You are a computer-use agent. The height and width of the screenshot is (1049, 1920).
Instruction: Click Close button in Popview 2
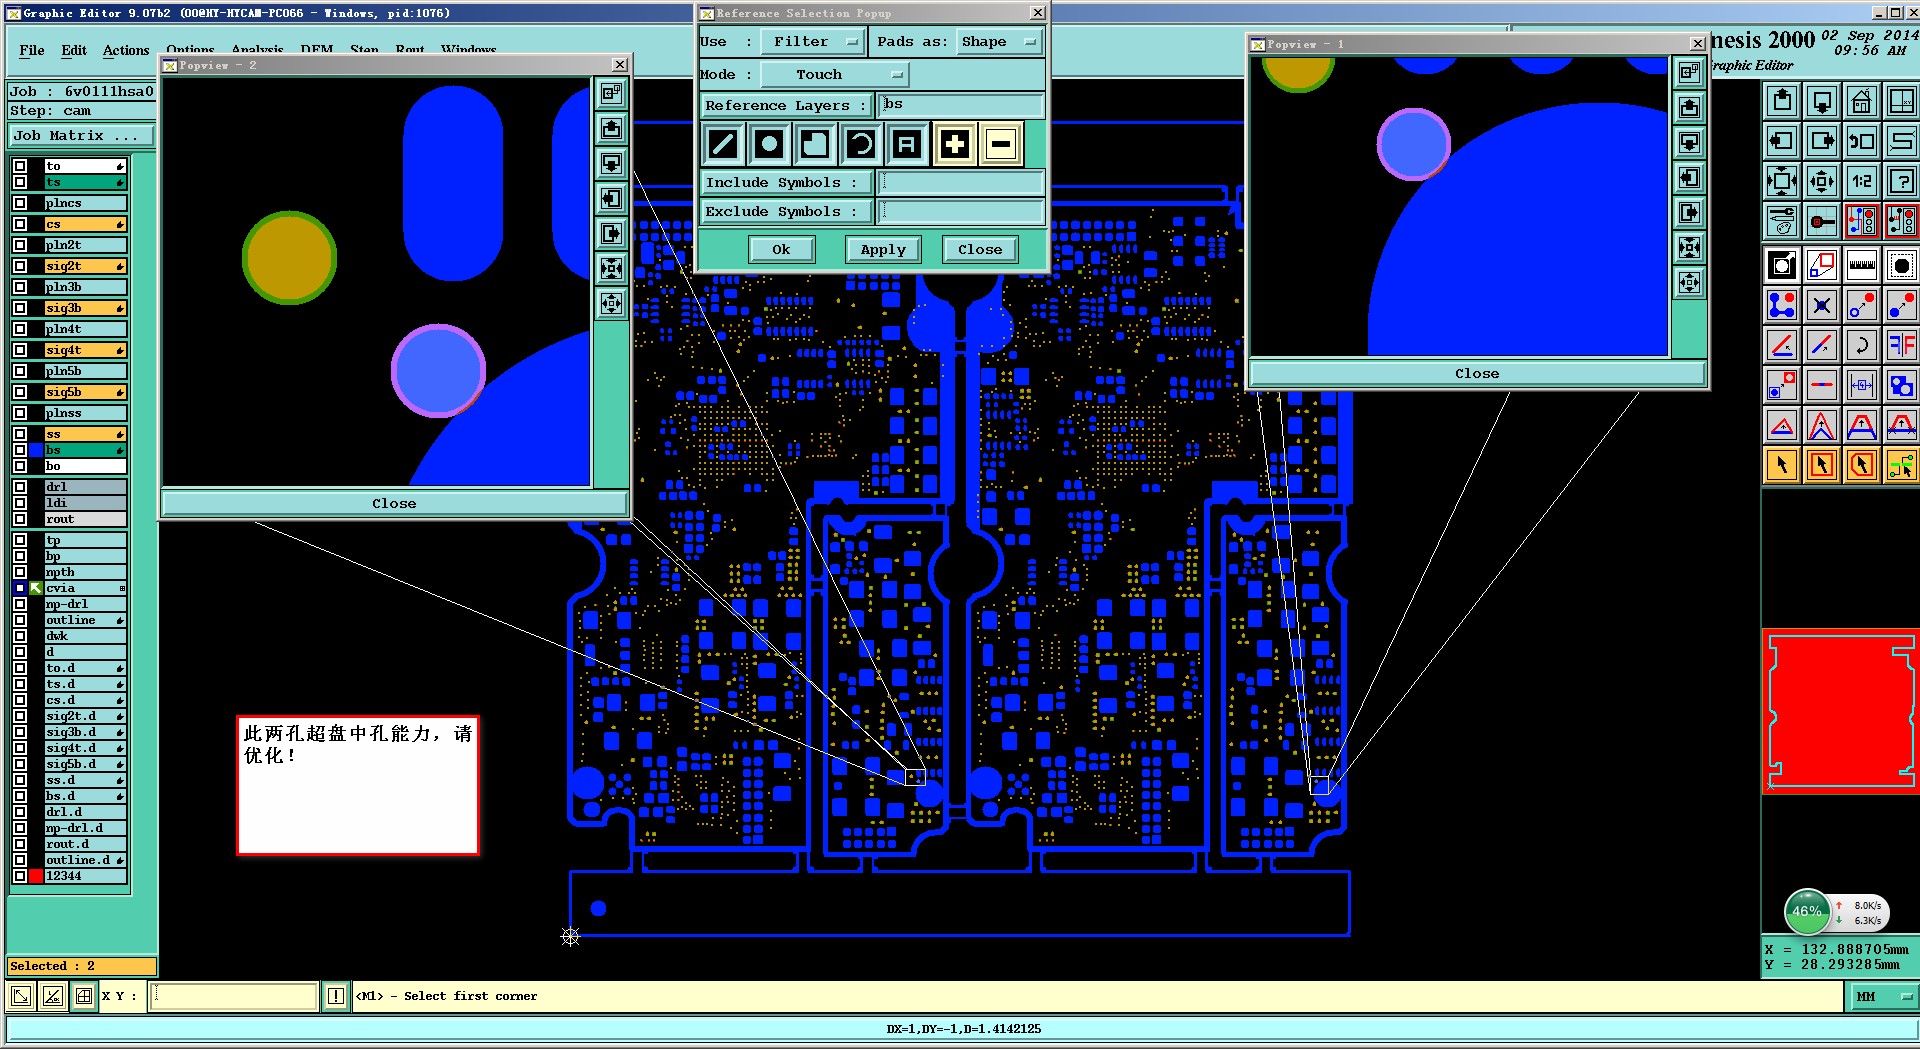(394, 503)
